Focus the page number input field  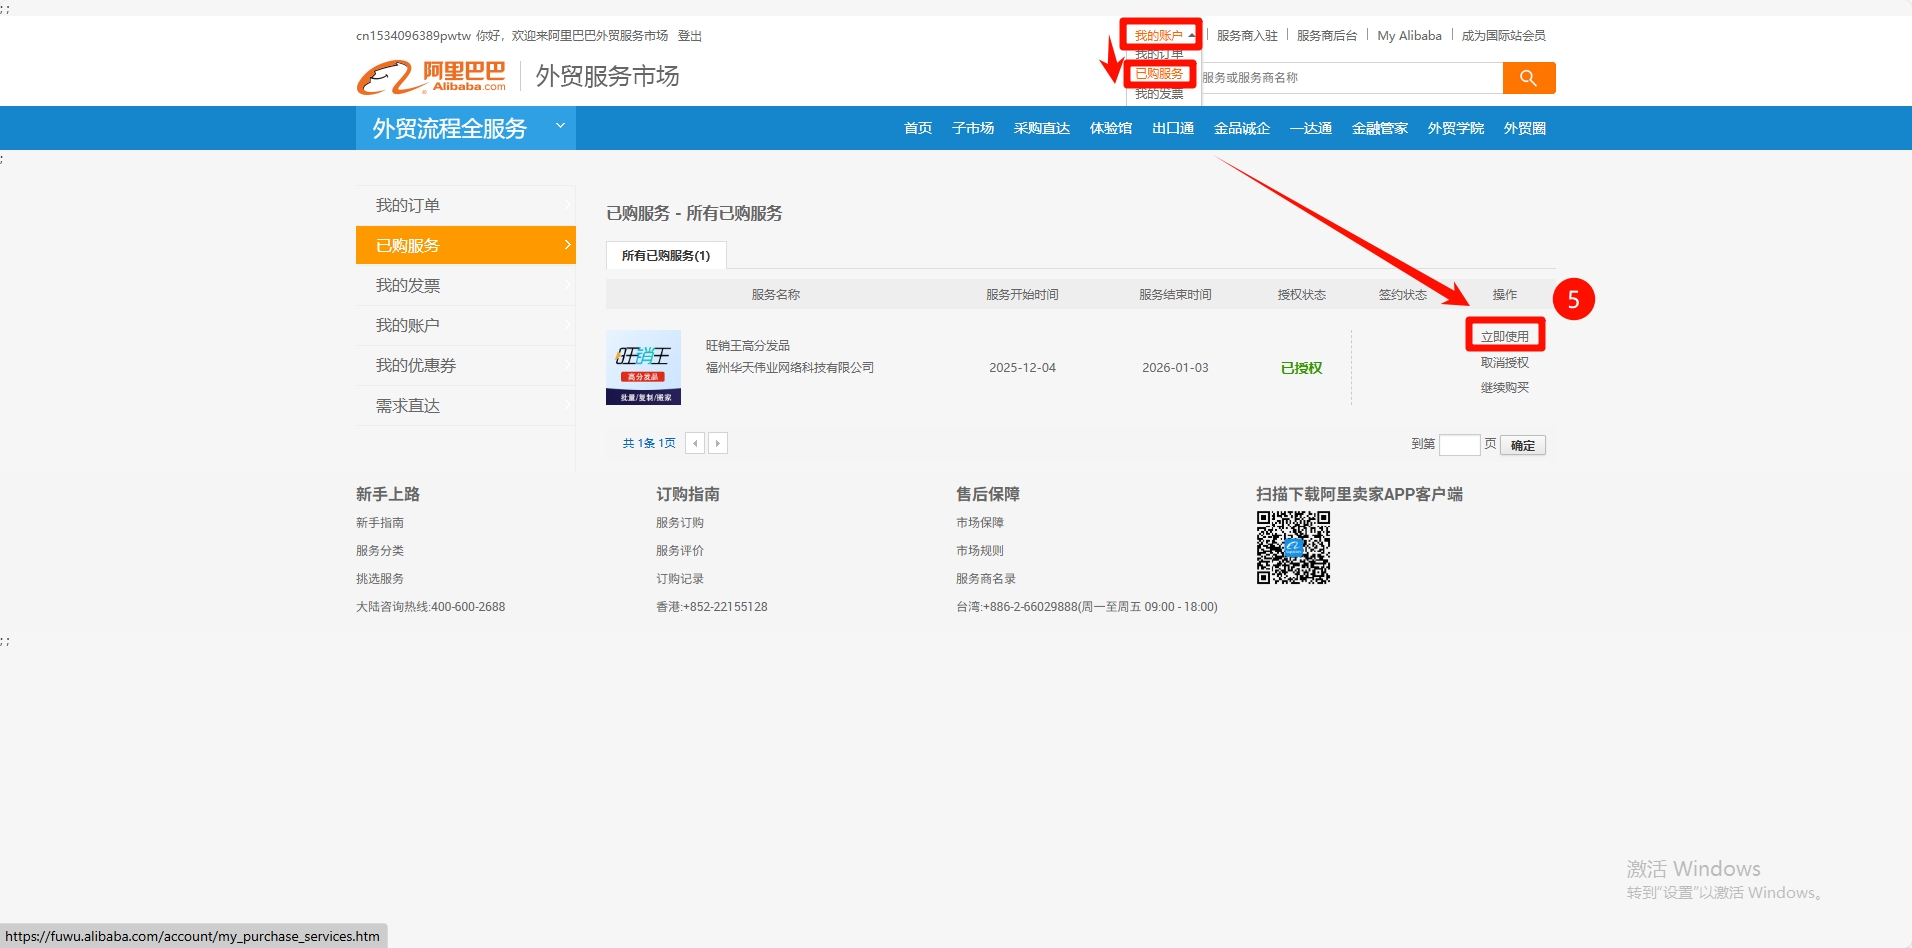(x=1459, y=445)
